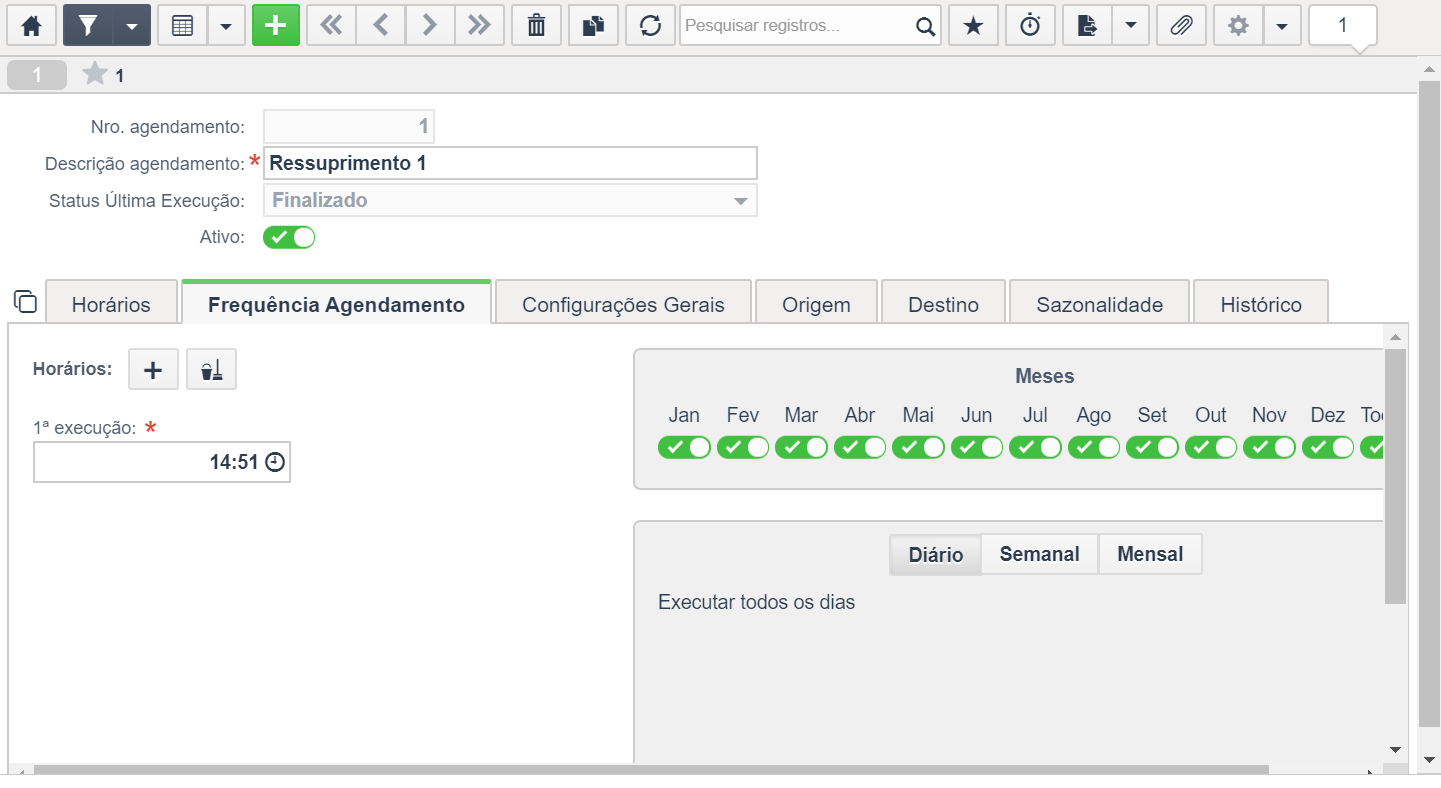Refresh the record
This screenshot has width=1441, height=788.
pos(650,26)
